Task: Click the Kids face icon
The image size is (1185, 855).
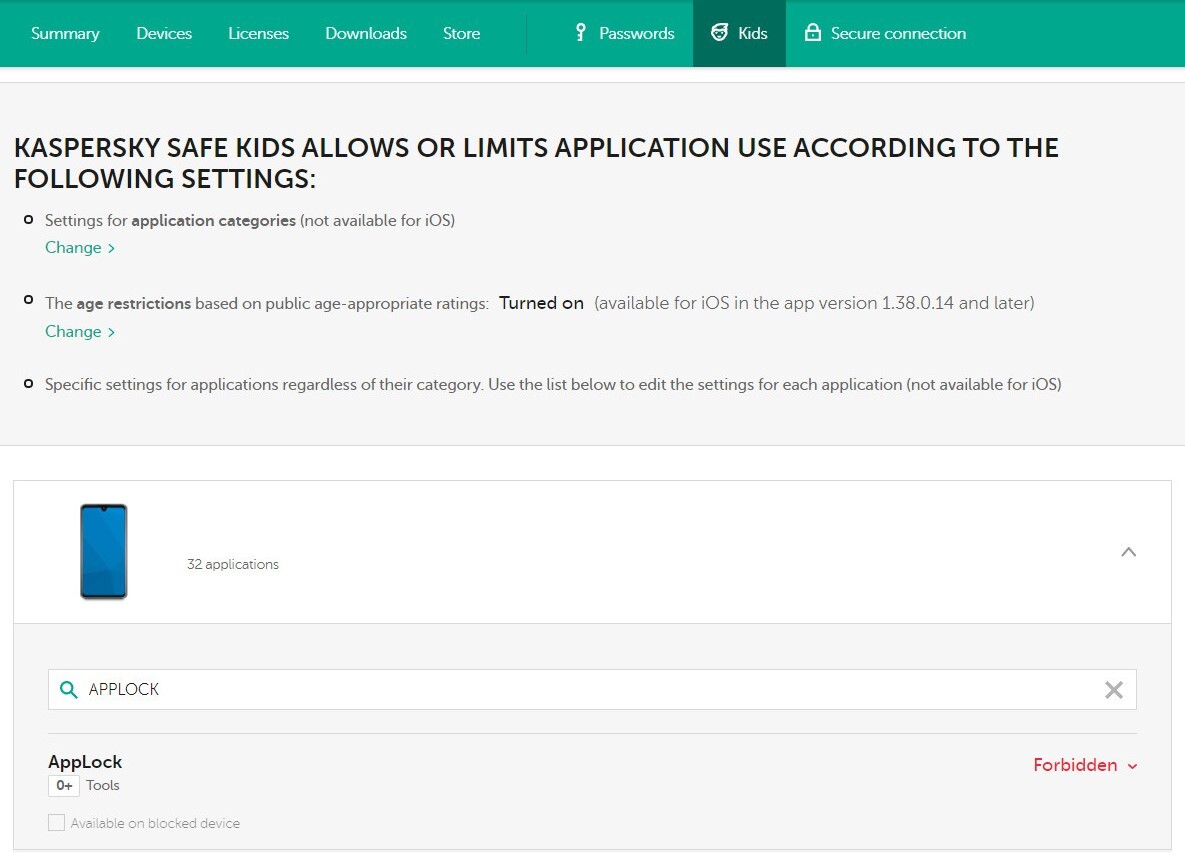Action: [x=719, y=33]
